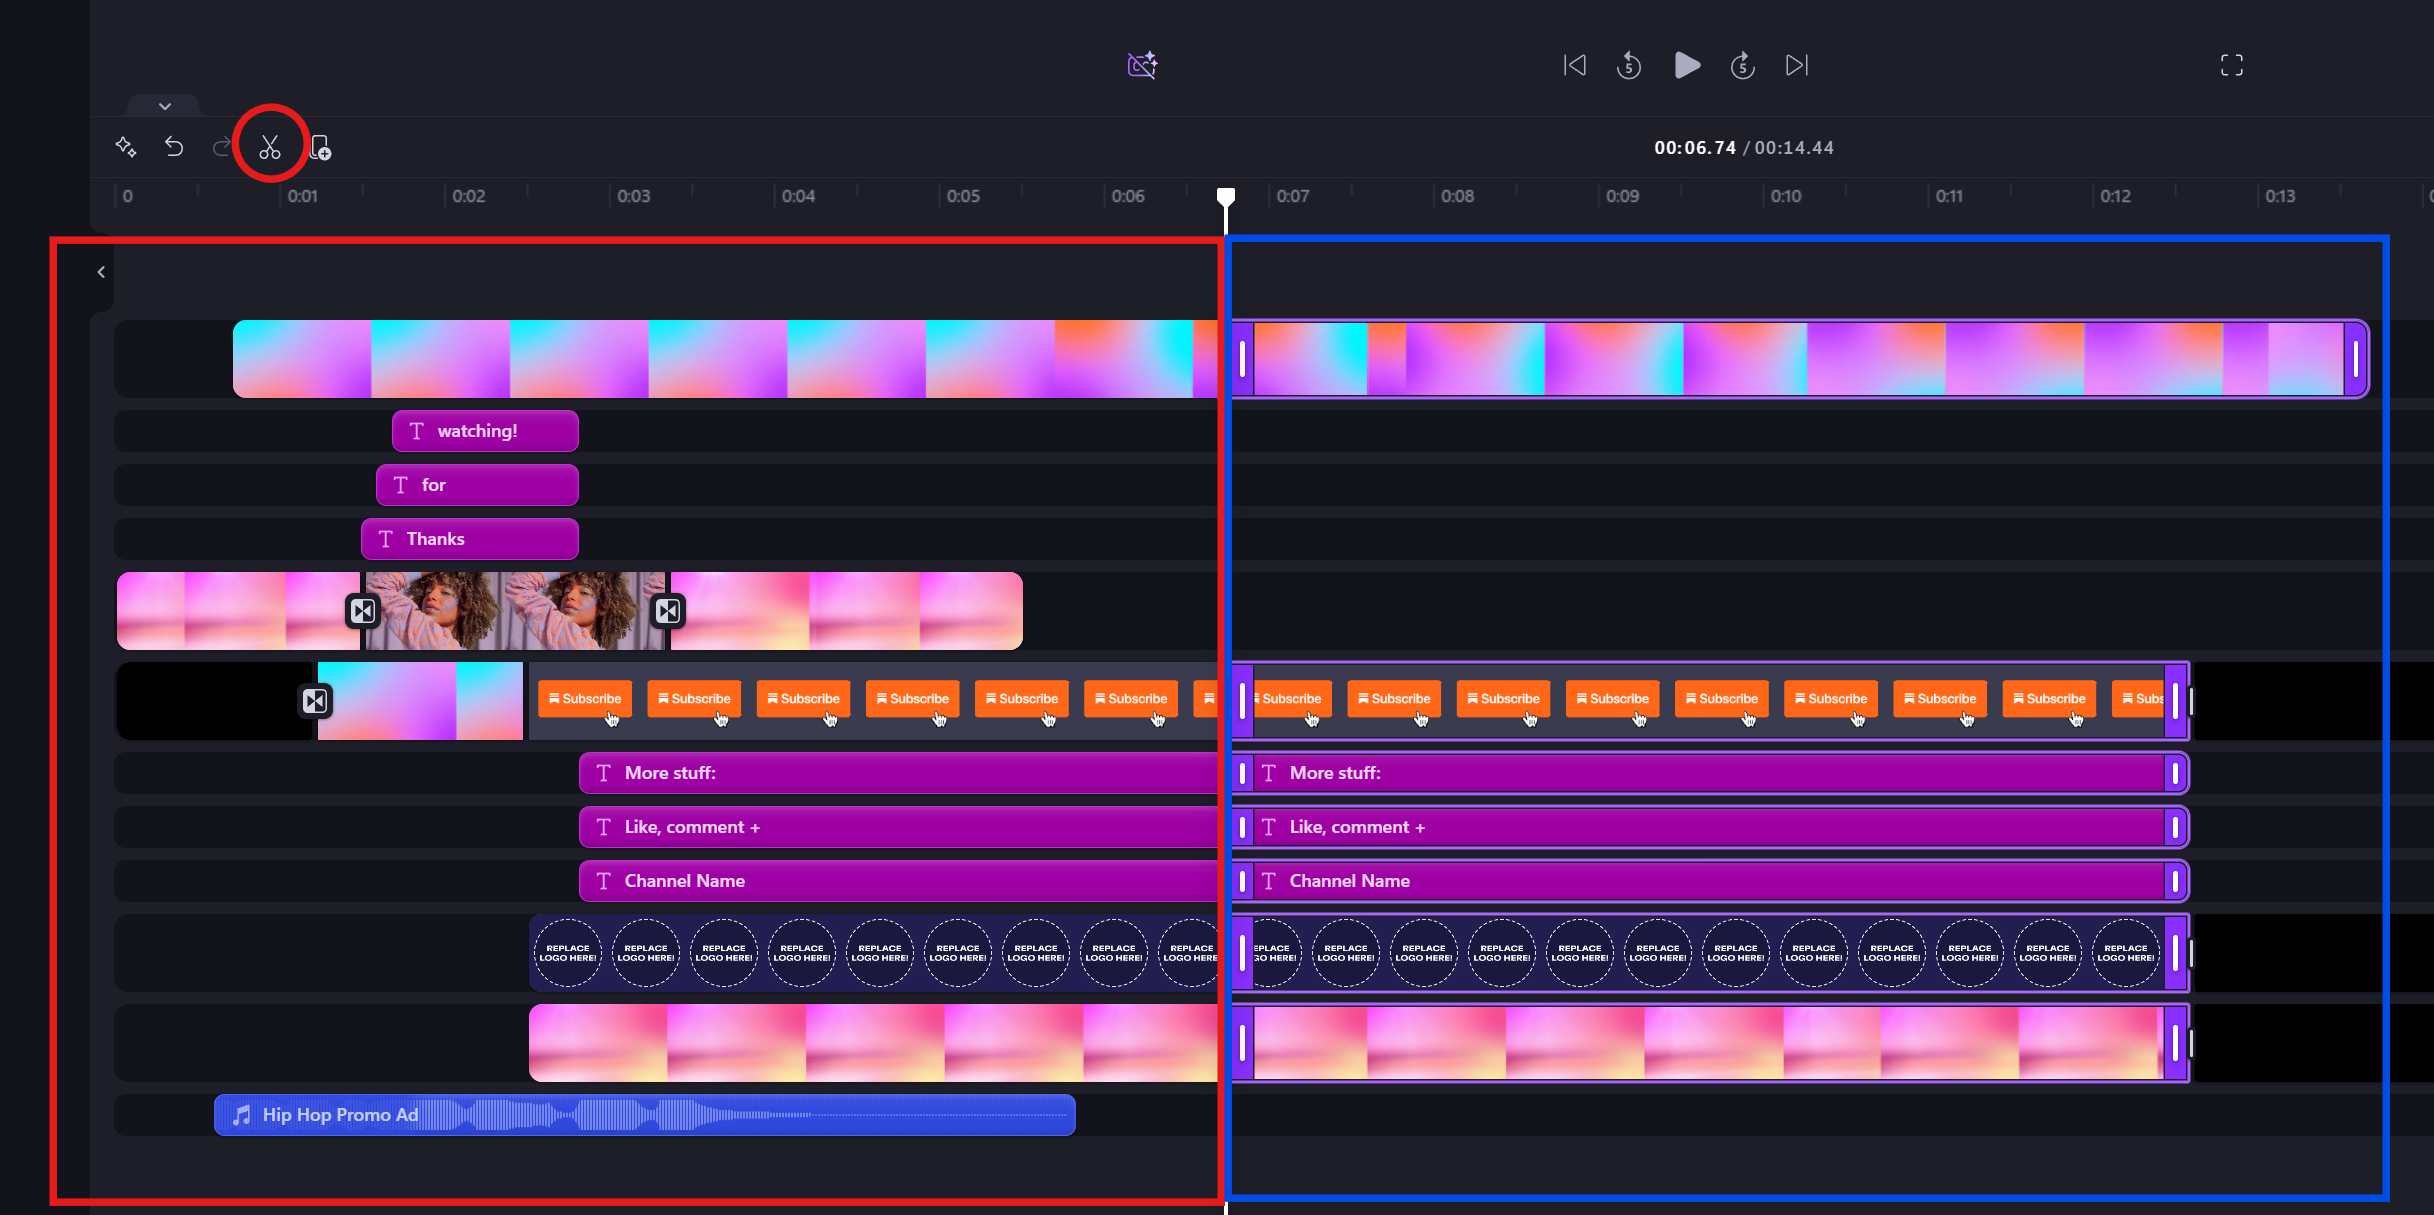Click the playhead marker on the ruler
The height and width of the screenshot is (1215, 2434).
coord(1226,197)
